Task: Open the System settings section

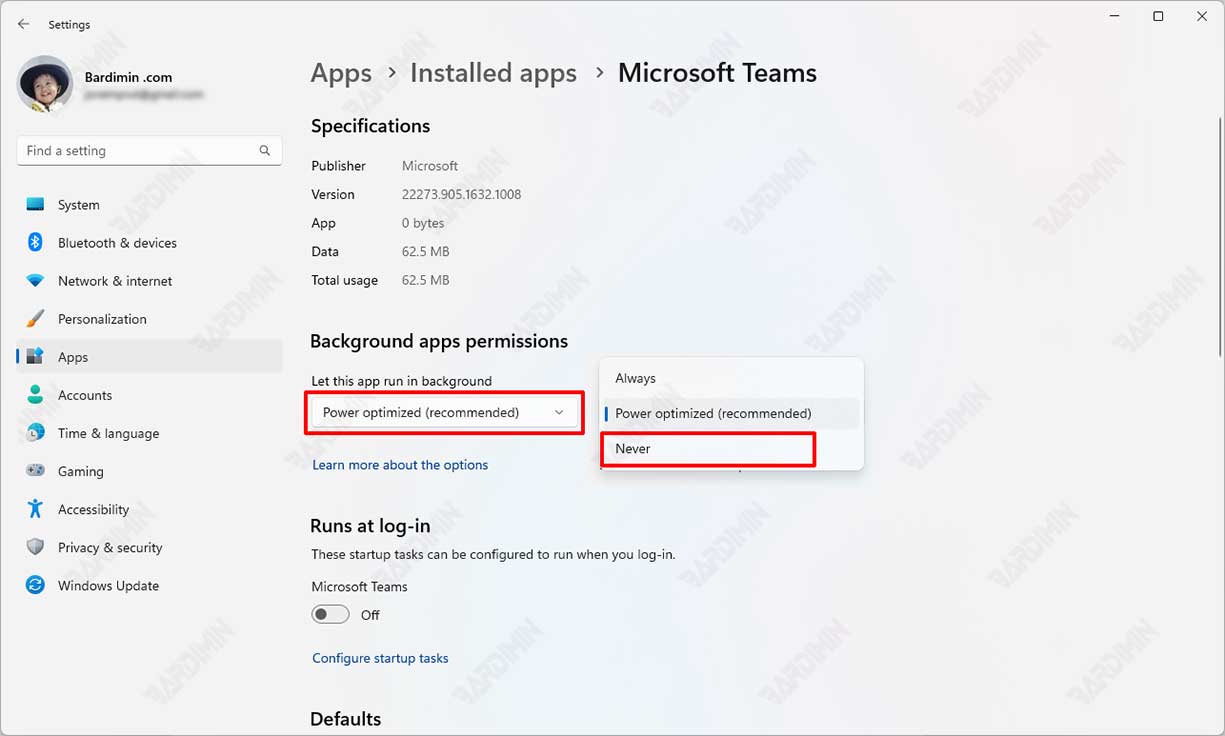Action: [78, 204]
